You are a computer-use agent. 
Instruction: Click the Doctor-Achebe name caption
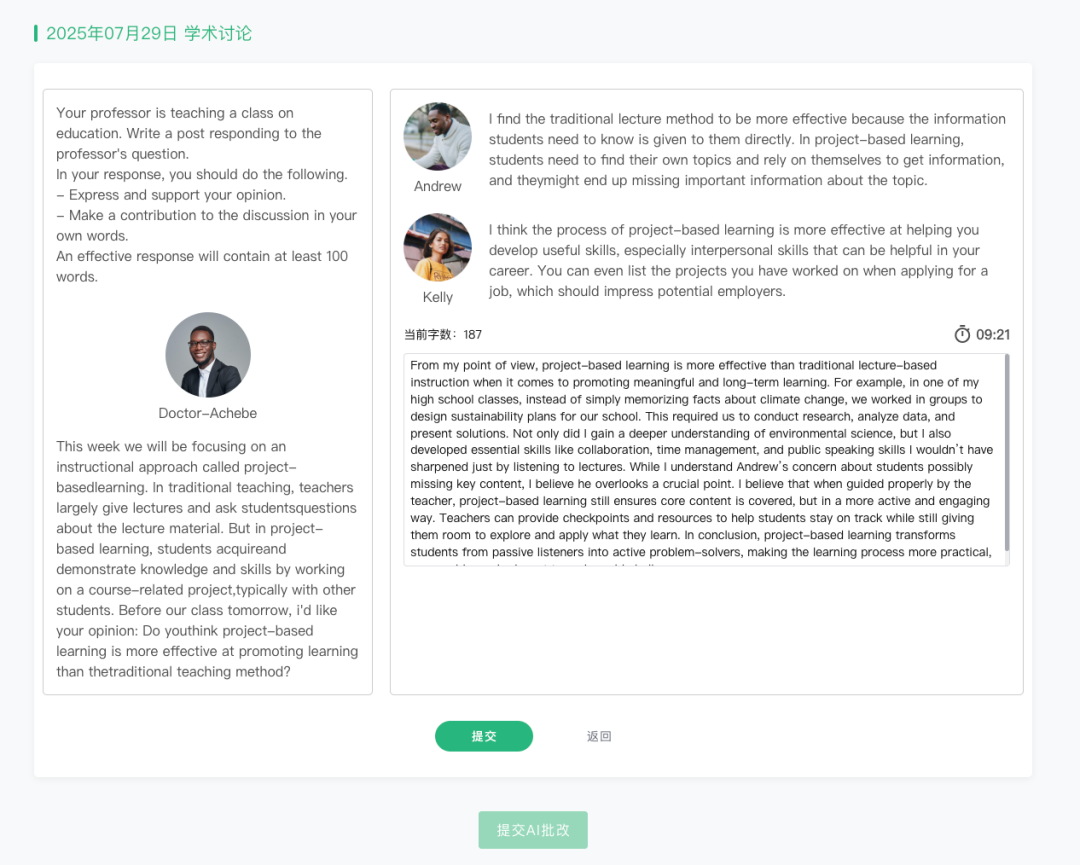[208, 413]
